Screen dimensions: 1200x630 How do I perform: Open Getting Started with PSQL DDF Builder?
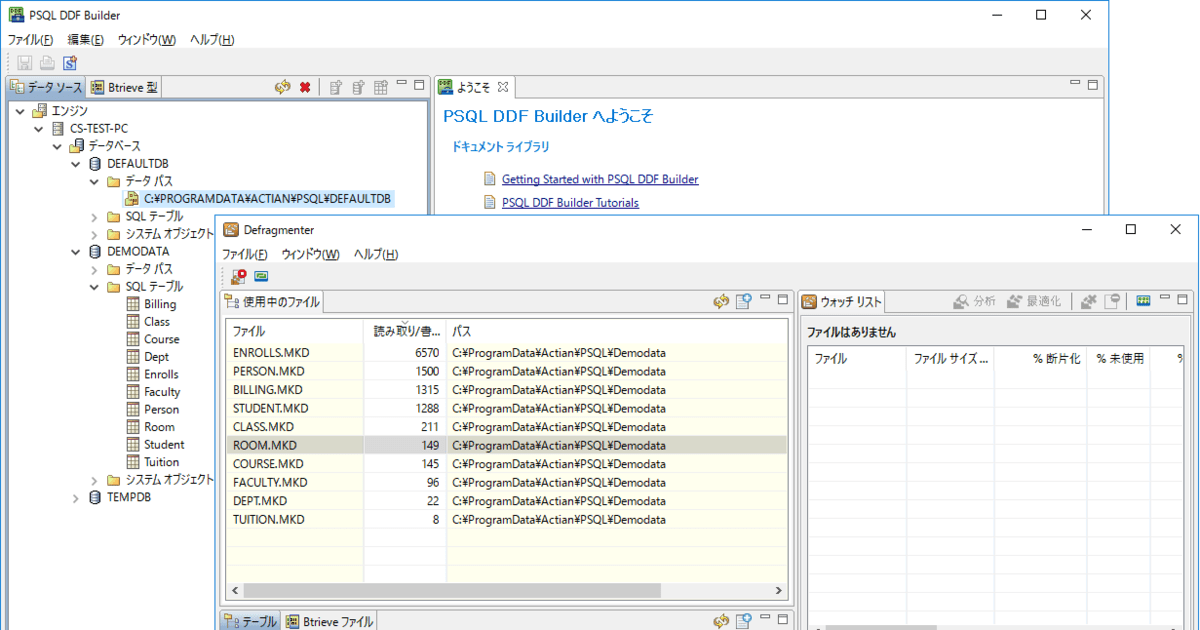coord(598,180)
